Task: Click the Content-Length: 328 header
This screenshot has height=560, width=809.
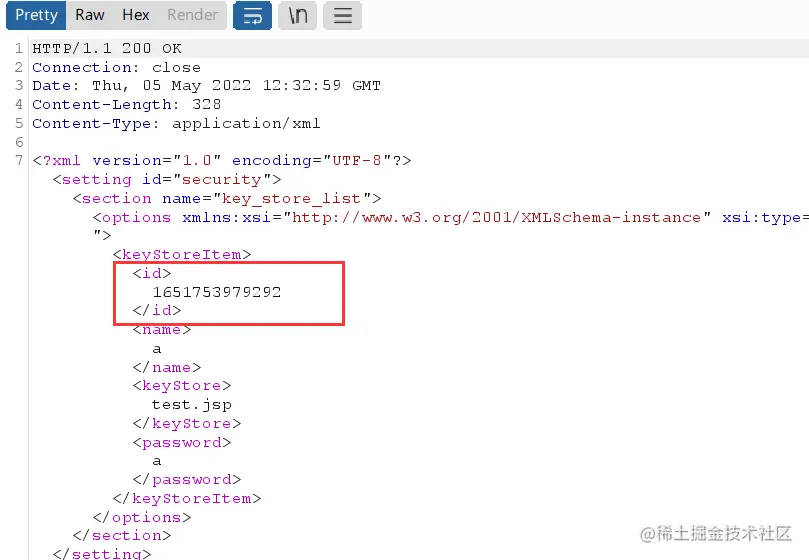Action: [x=126, y=105]
